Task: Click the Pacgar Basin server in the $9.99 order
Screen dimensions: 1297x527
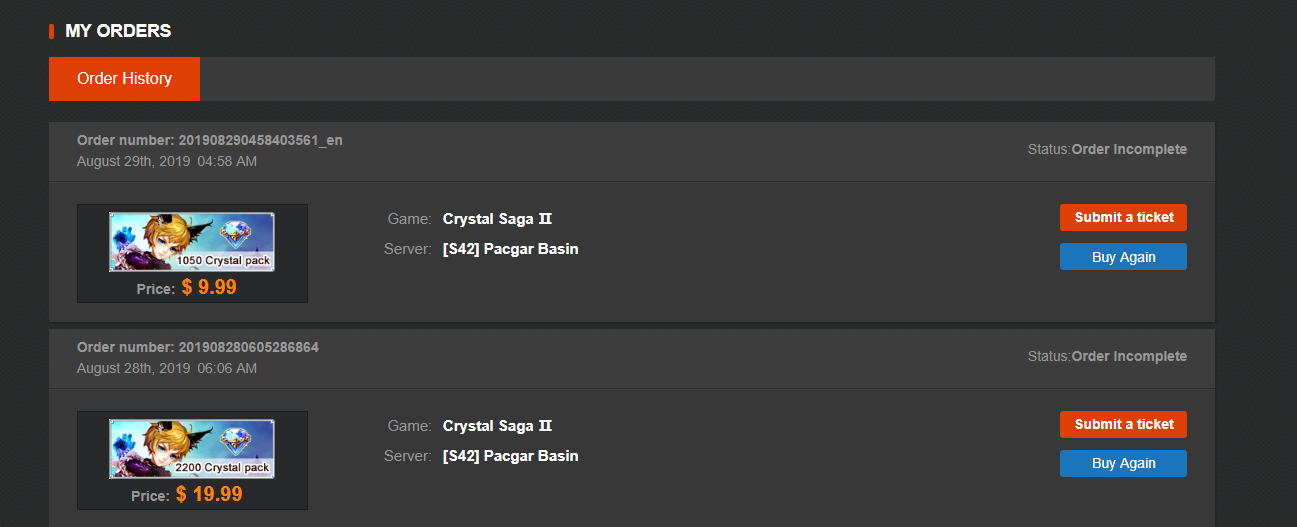Action: 510,249
